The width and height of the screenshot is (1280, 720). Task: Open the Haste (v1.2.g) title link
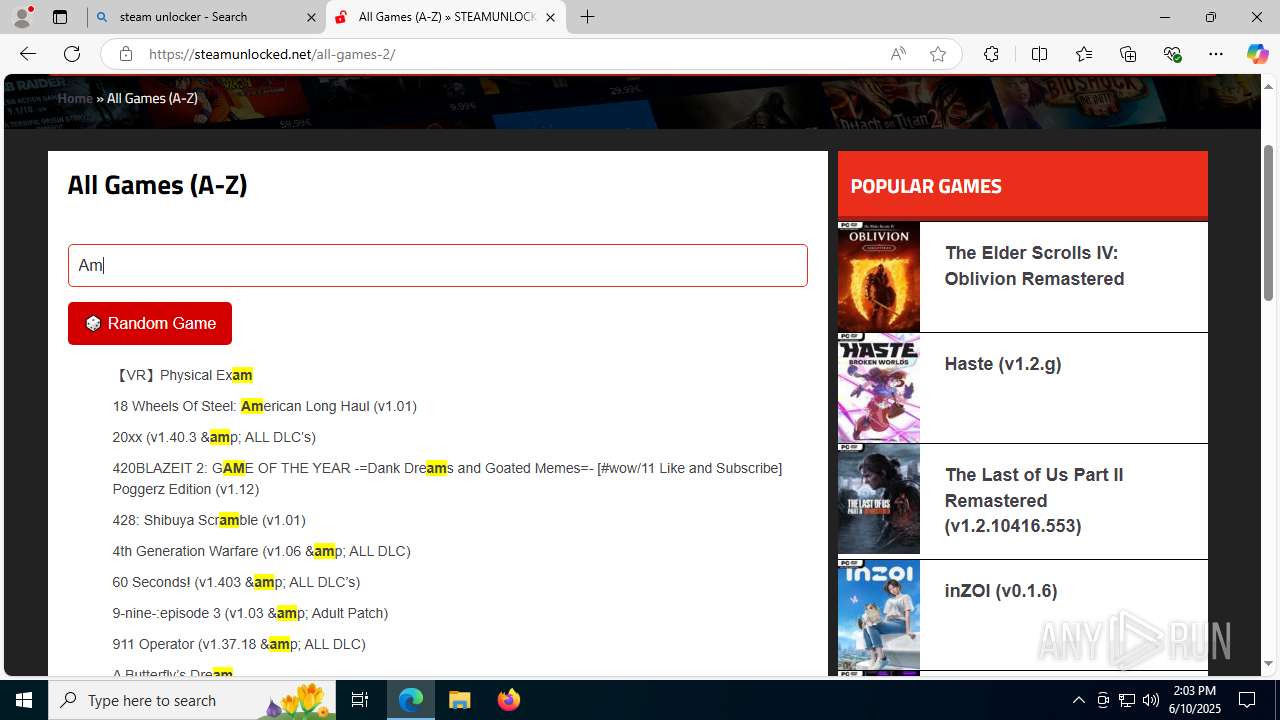click(x=1003, y=364)
